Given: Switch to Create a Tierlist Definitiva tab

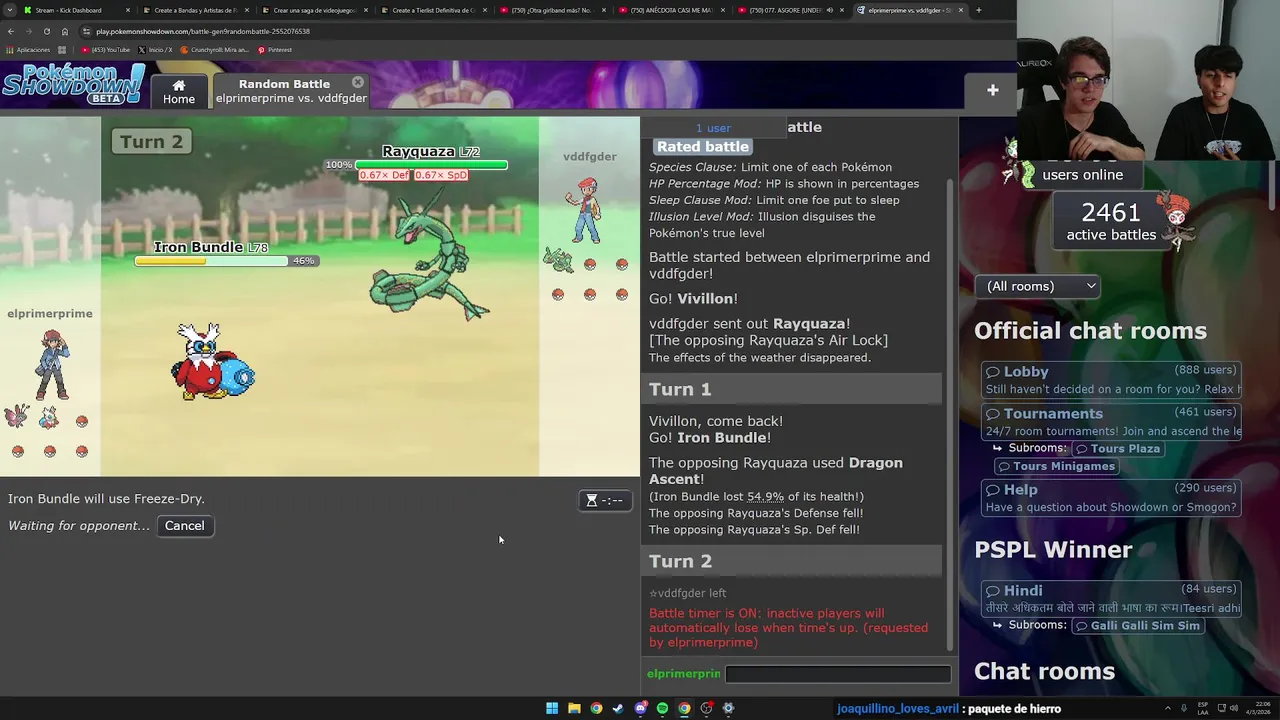Looking at the screenshot, I should [x=433, y=10].
